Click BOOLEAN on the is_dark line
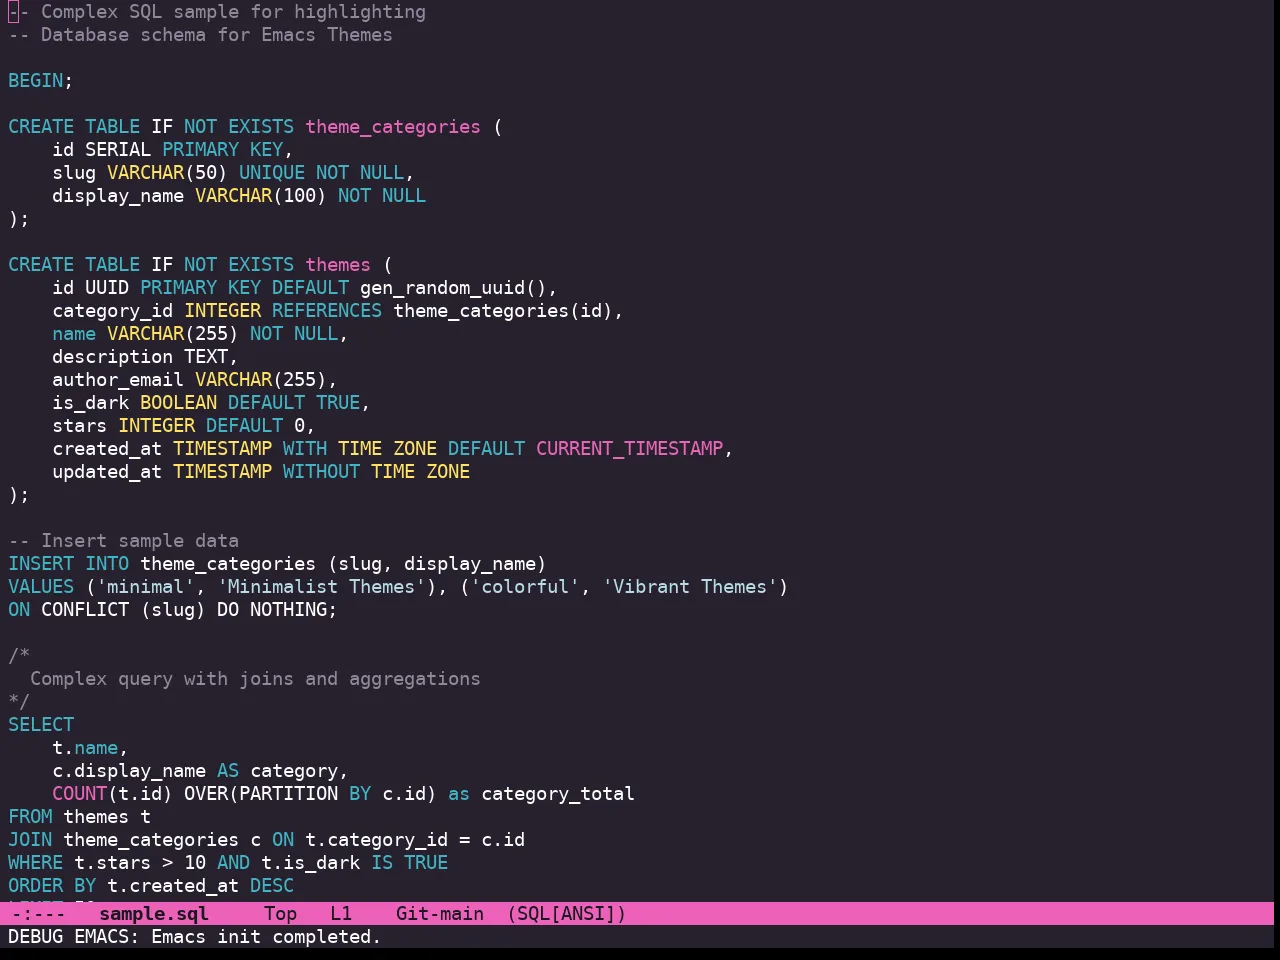1280x960 pixels. point(178,403)
